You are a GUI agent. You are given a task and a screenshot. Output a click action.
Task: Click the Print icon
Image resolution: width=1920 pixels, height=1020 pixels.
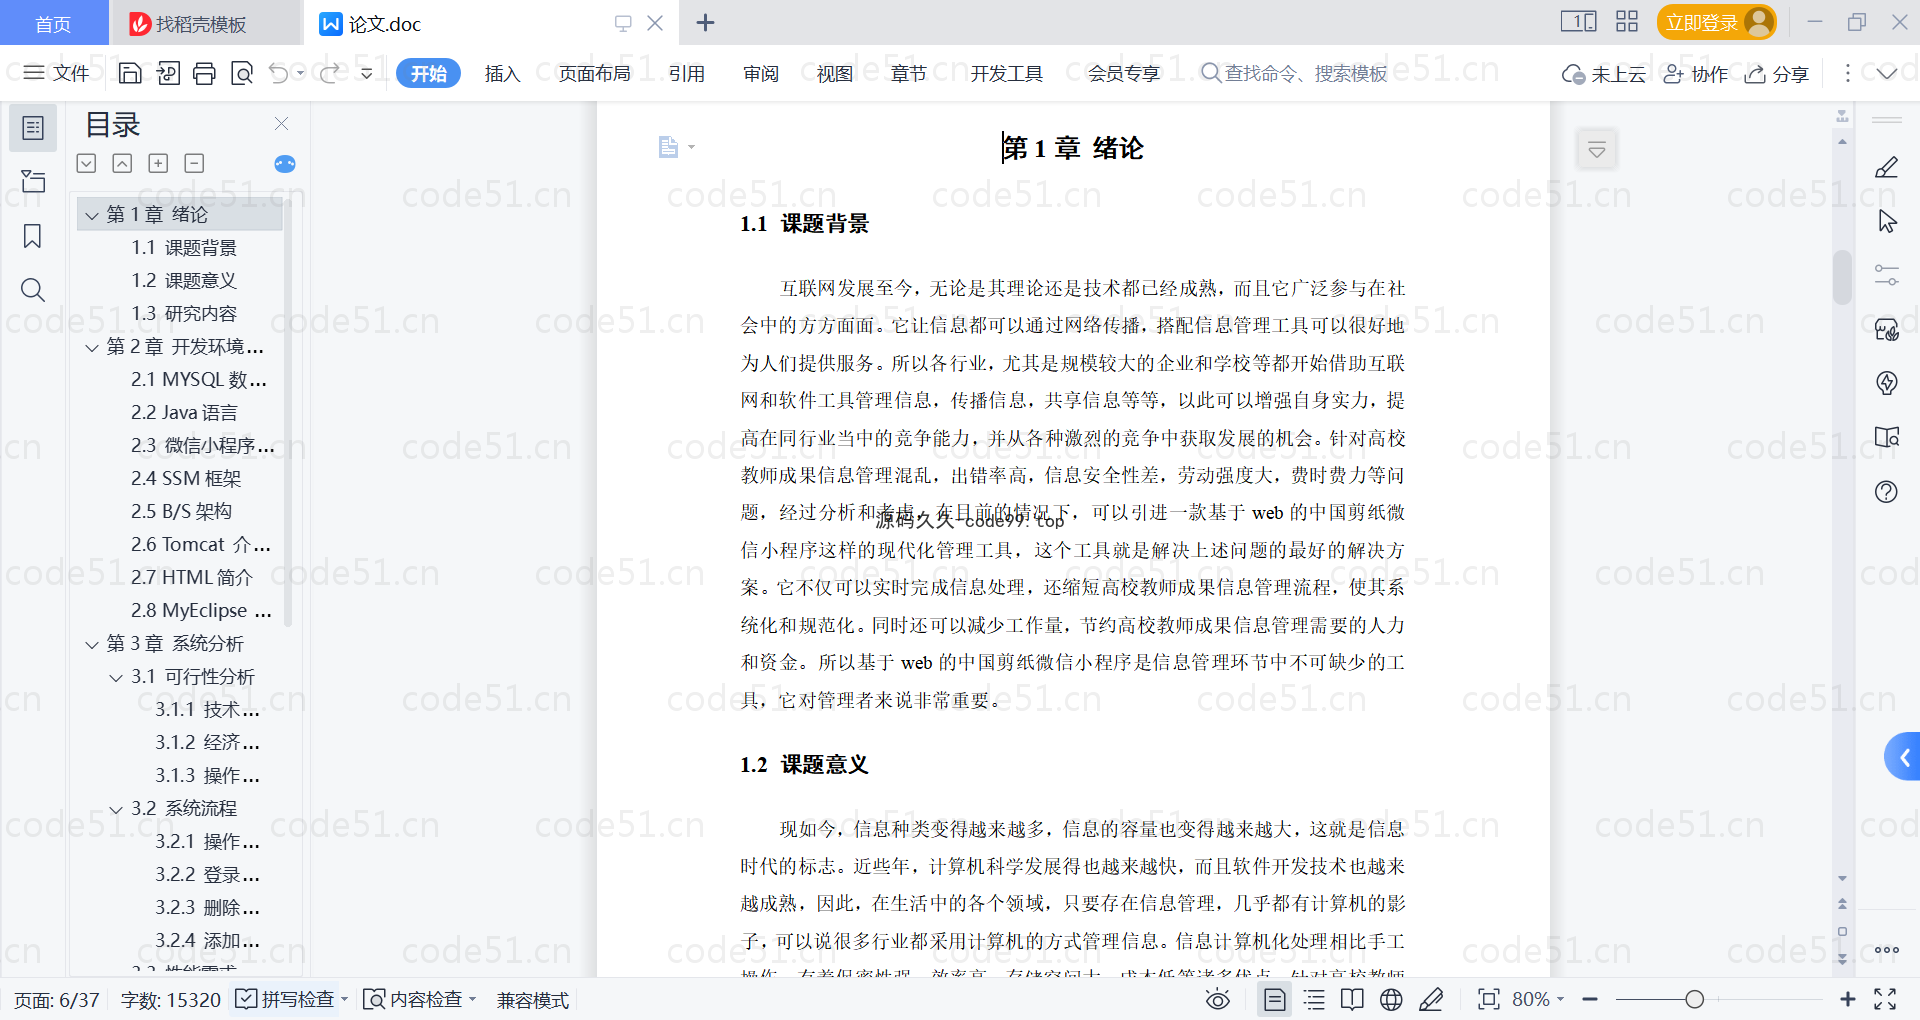[x=205, y=73]
